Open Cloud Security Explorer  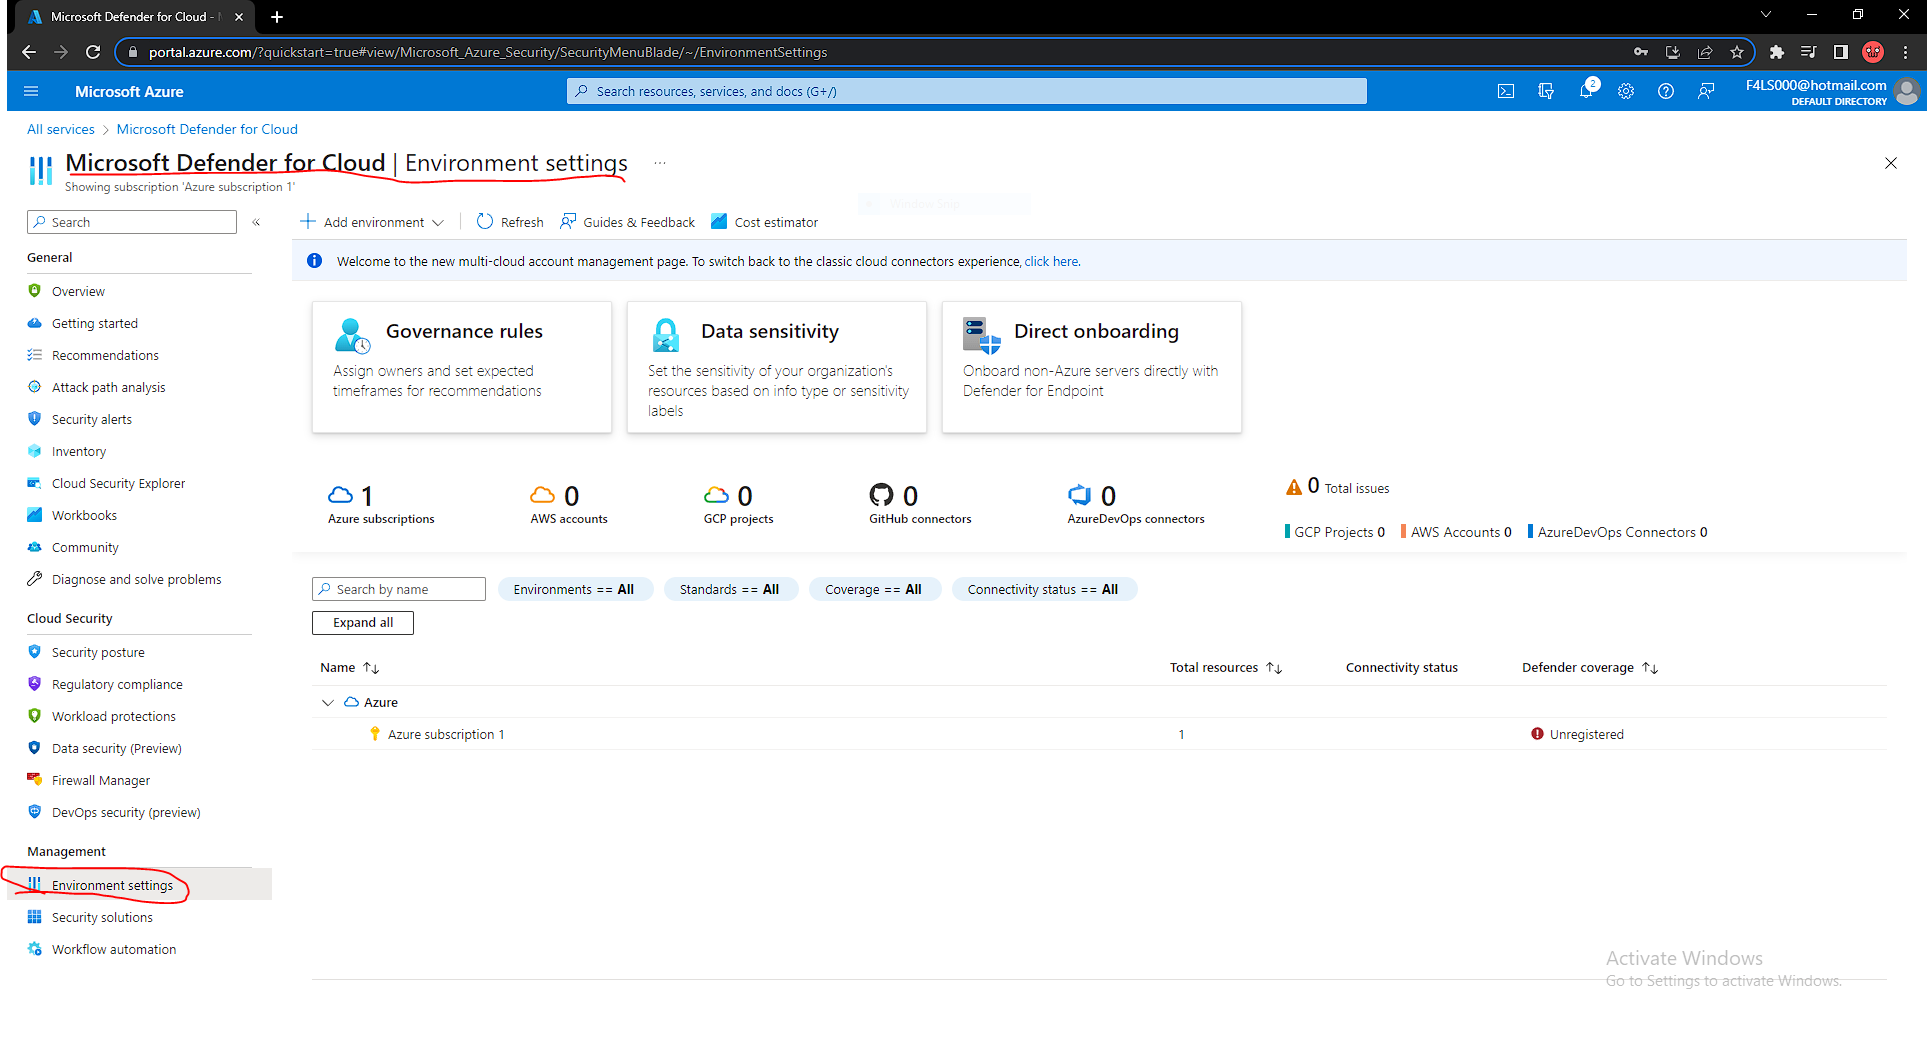(118, 483)
